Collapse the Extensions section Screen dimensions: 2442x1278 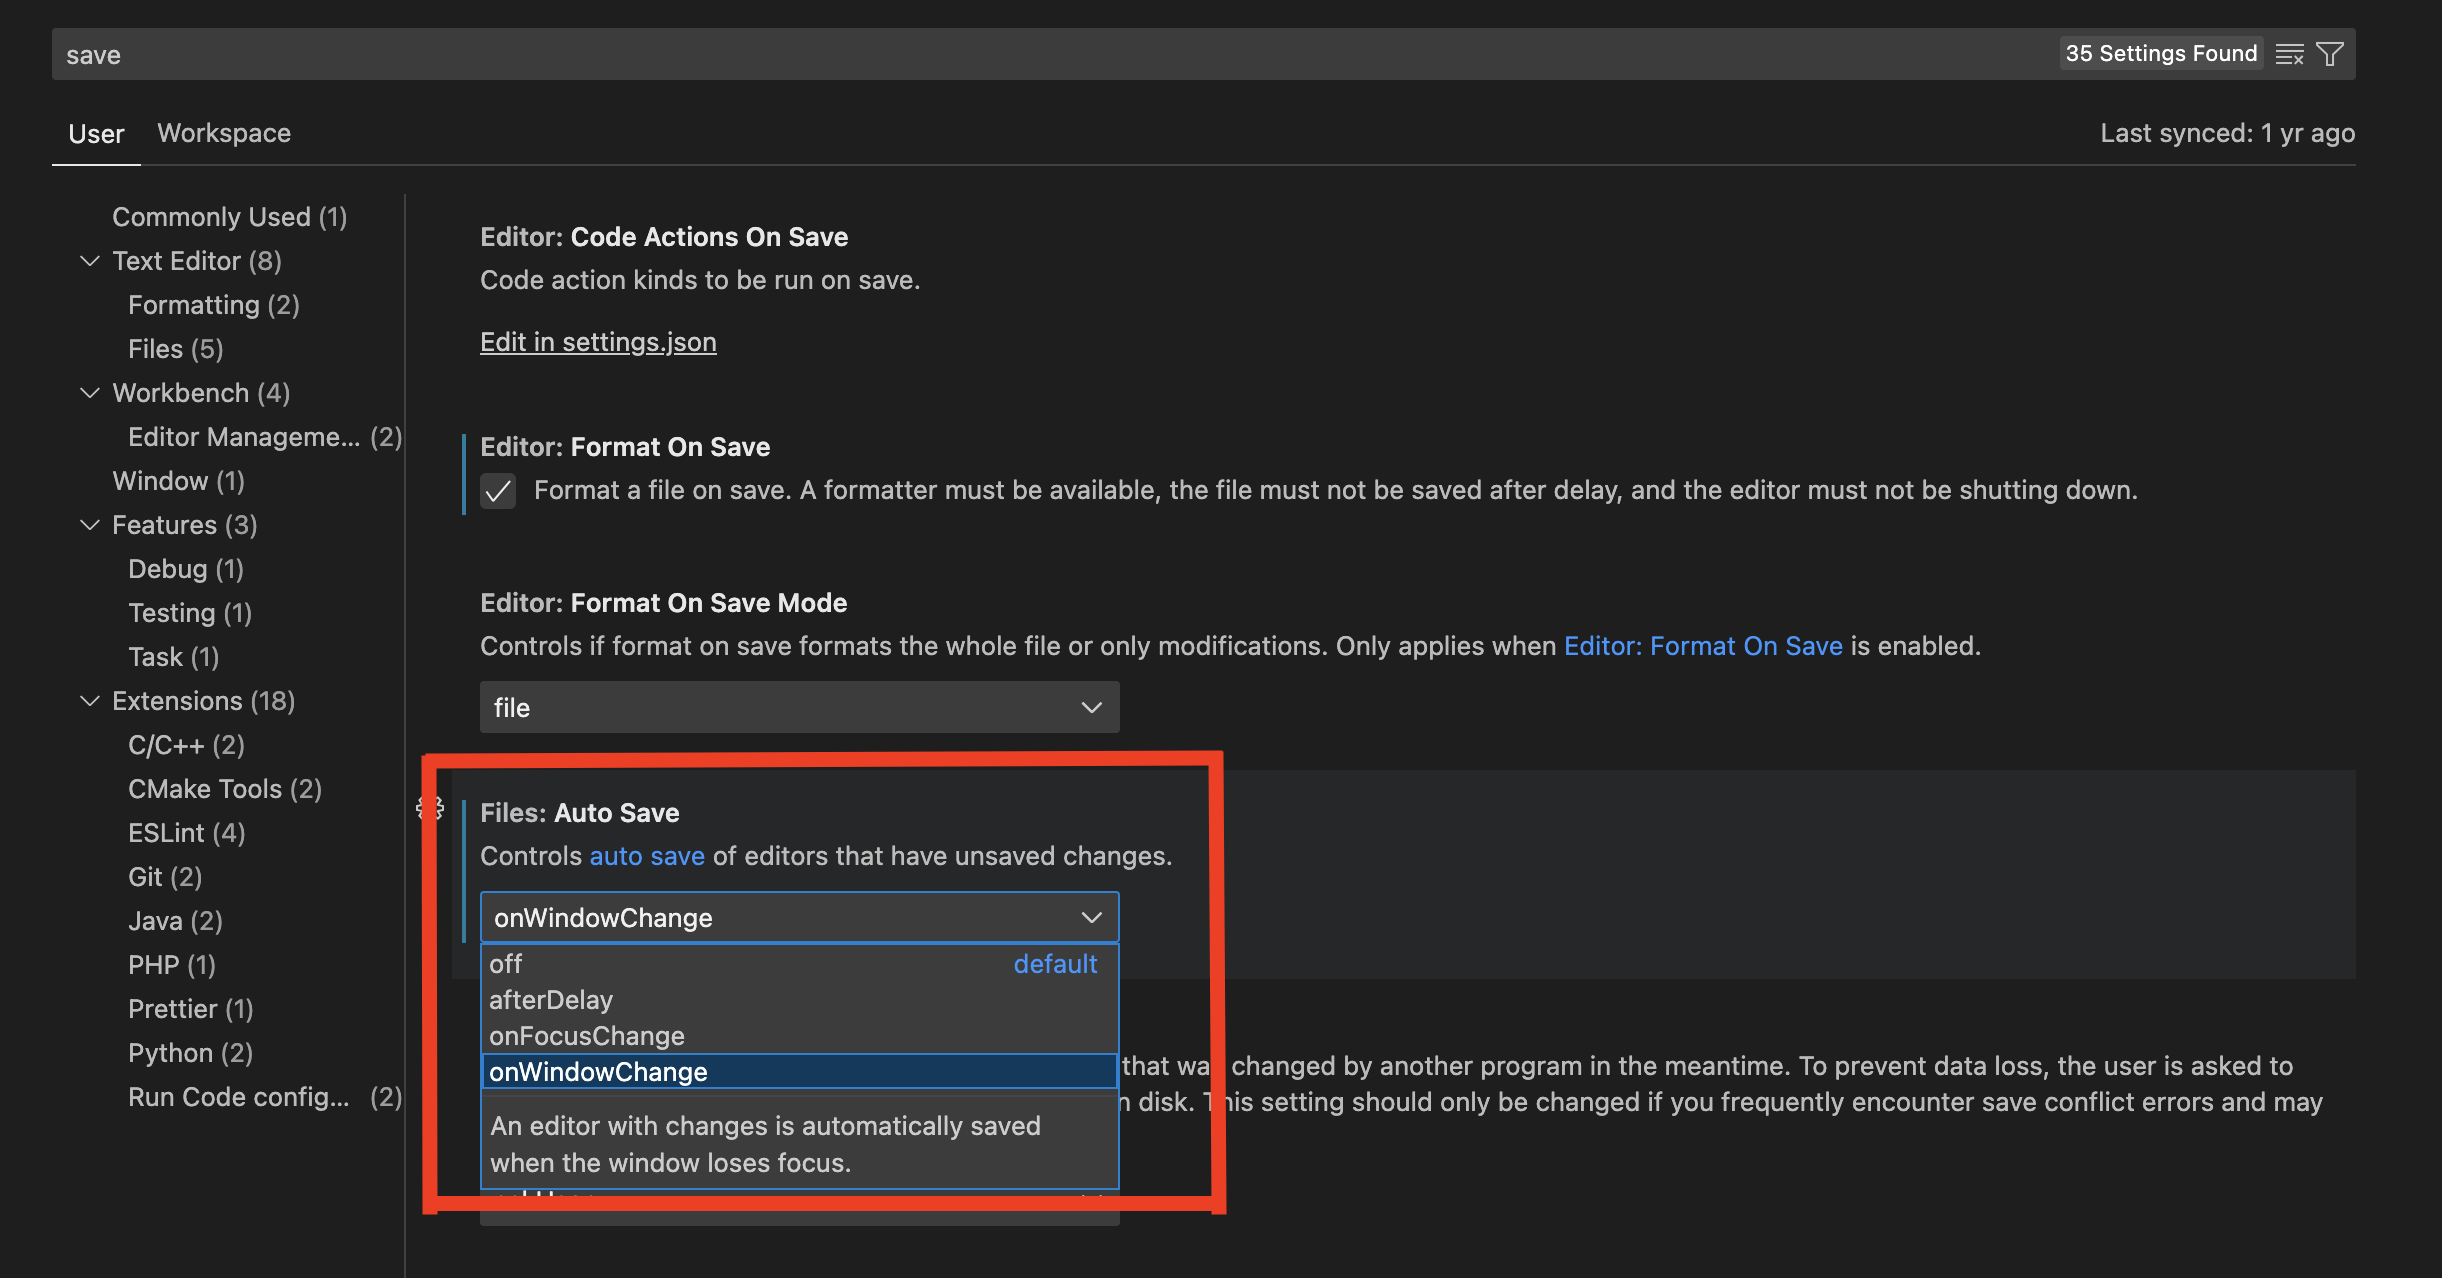point(89,700)
